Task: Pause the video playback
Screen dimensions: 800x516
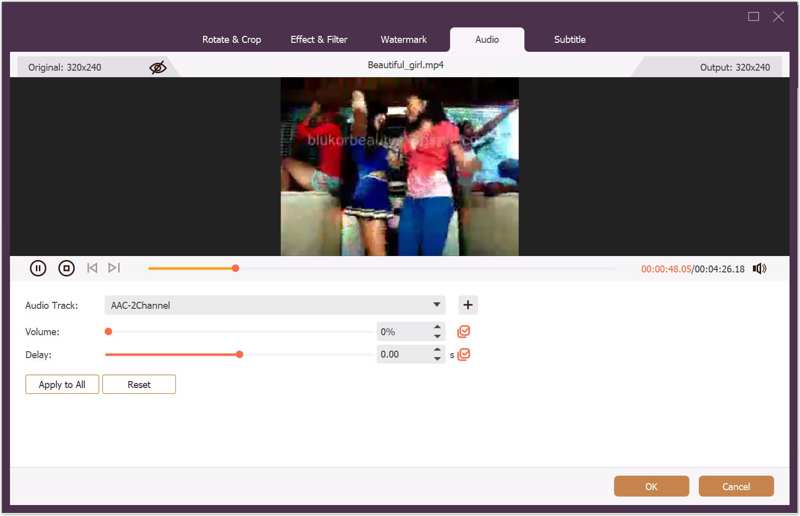Action: point(38,268)
